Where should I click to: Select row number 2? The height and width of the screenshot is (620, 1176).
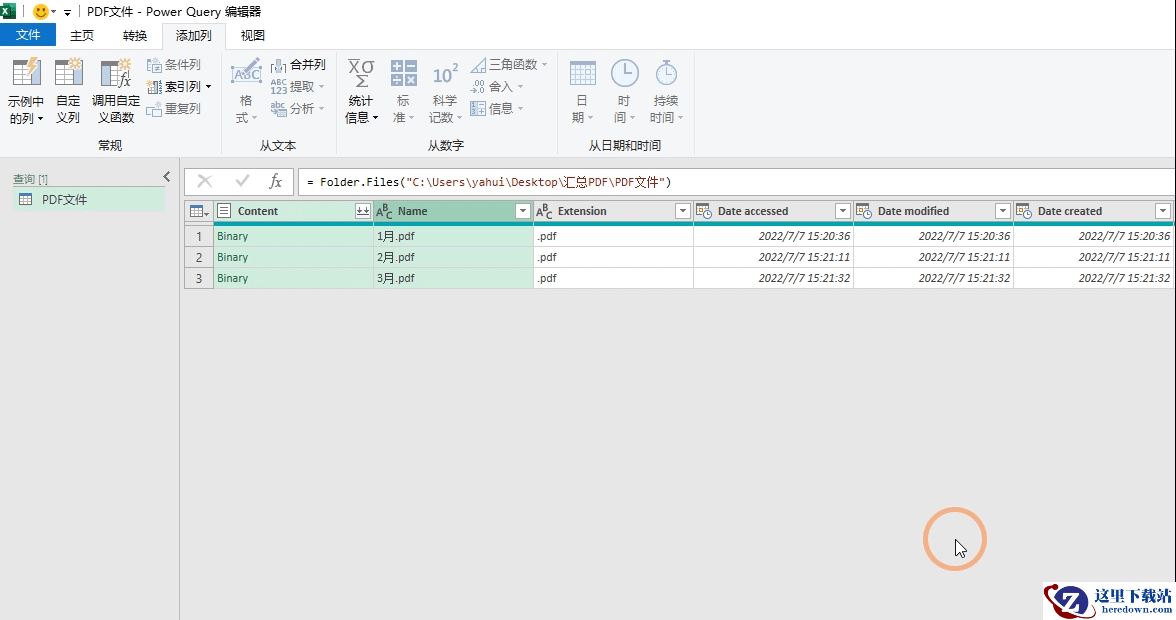coord(199,257)
